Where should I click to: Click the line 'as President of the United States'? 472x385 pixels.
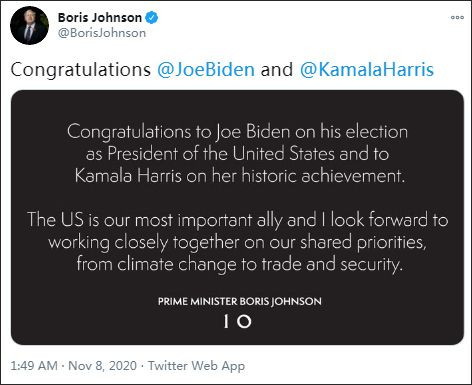pos(210,154)
